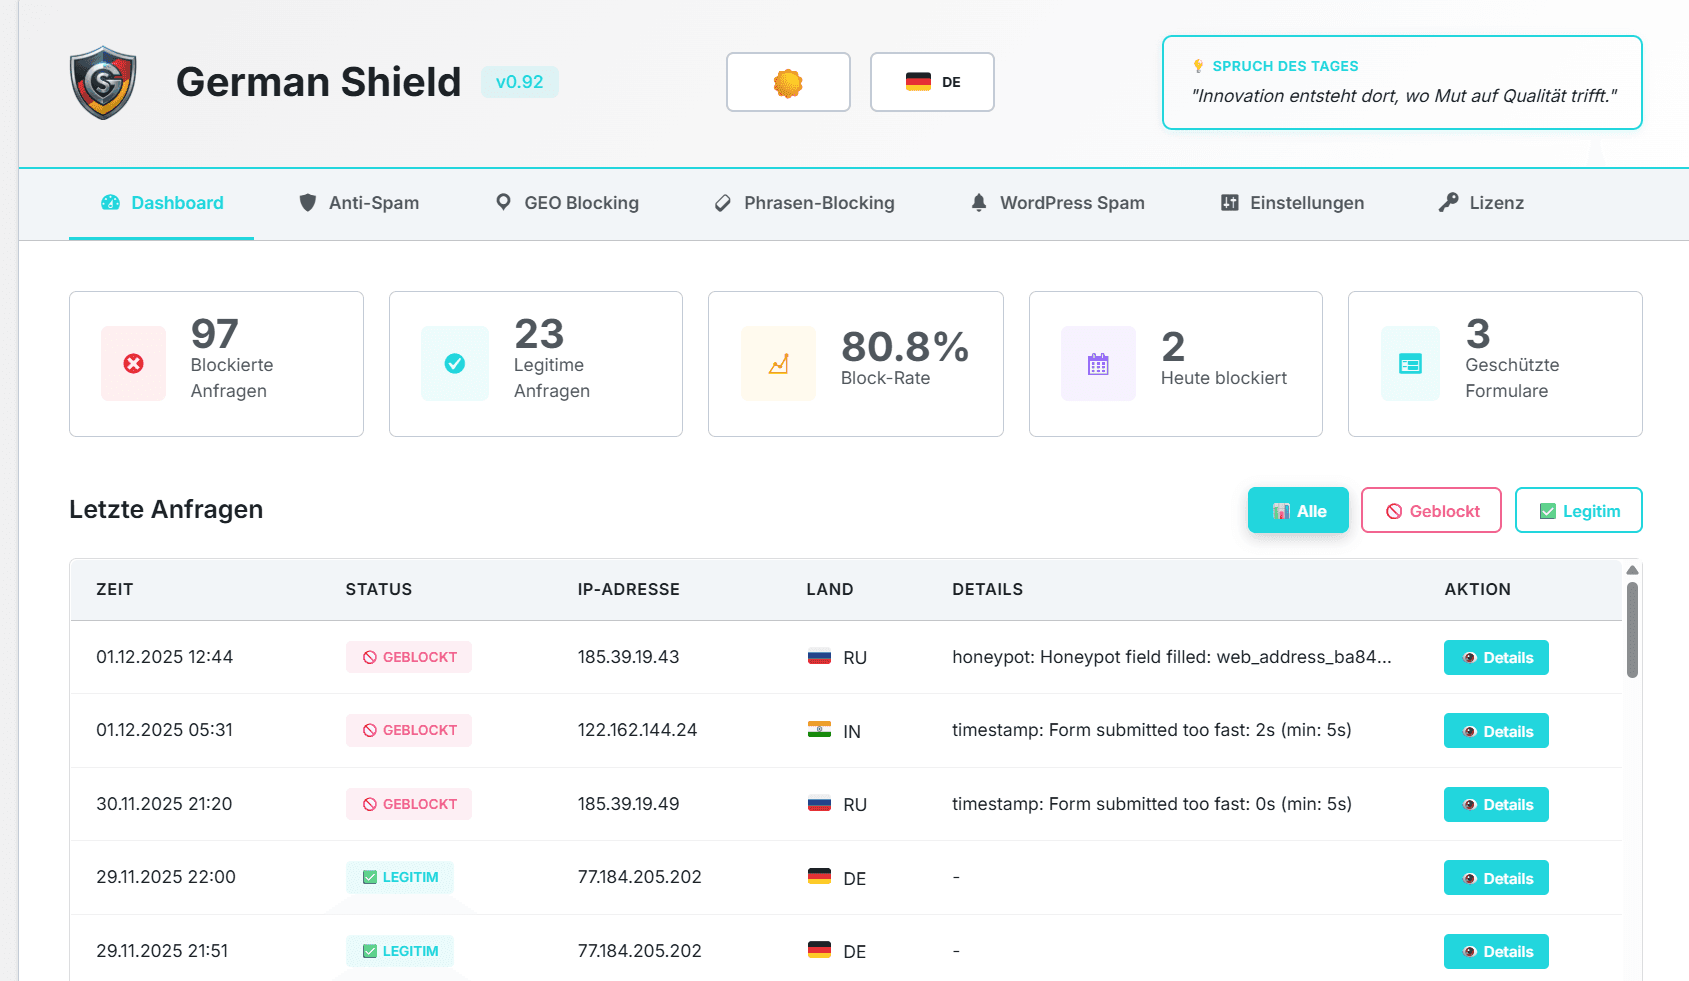Click the GEBLOCKT badge on the 122.162.144.24 row

point(408,730)
